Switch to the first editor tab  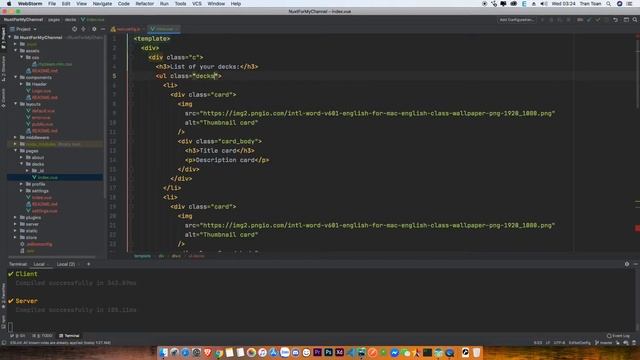tap(127, 29)
